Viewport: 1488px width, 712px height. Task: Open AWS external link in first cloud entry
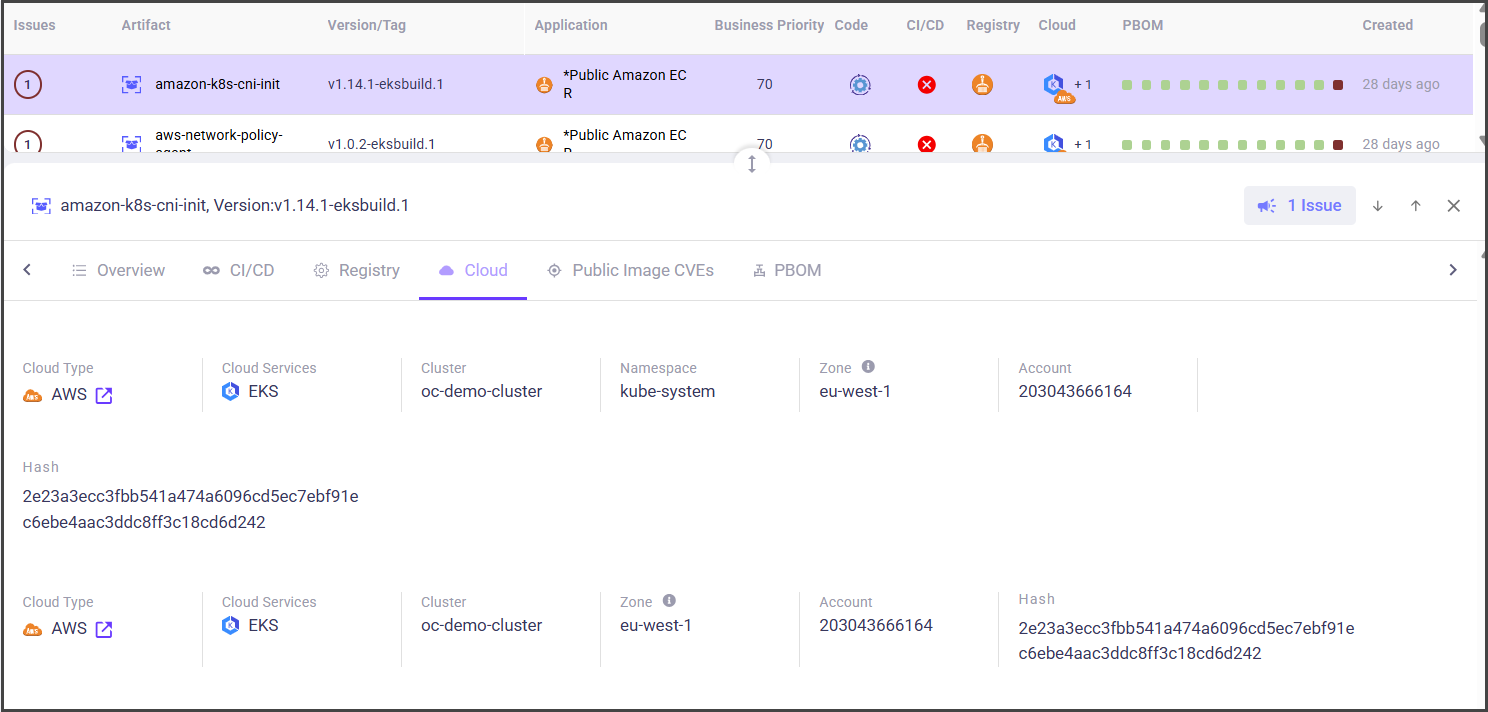(x=104, y=395)
